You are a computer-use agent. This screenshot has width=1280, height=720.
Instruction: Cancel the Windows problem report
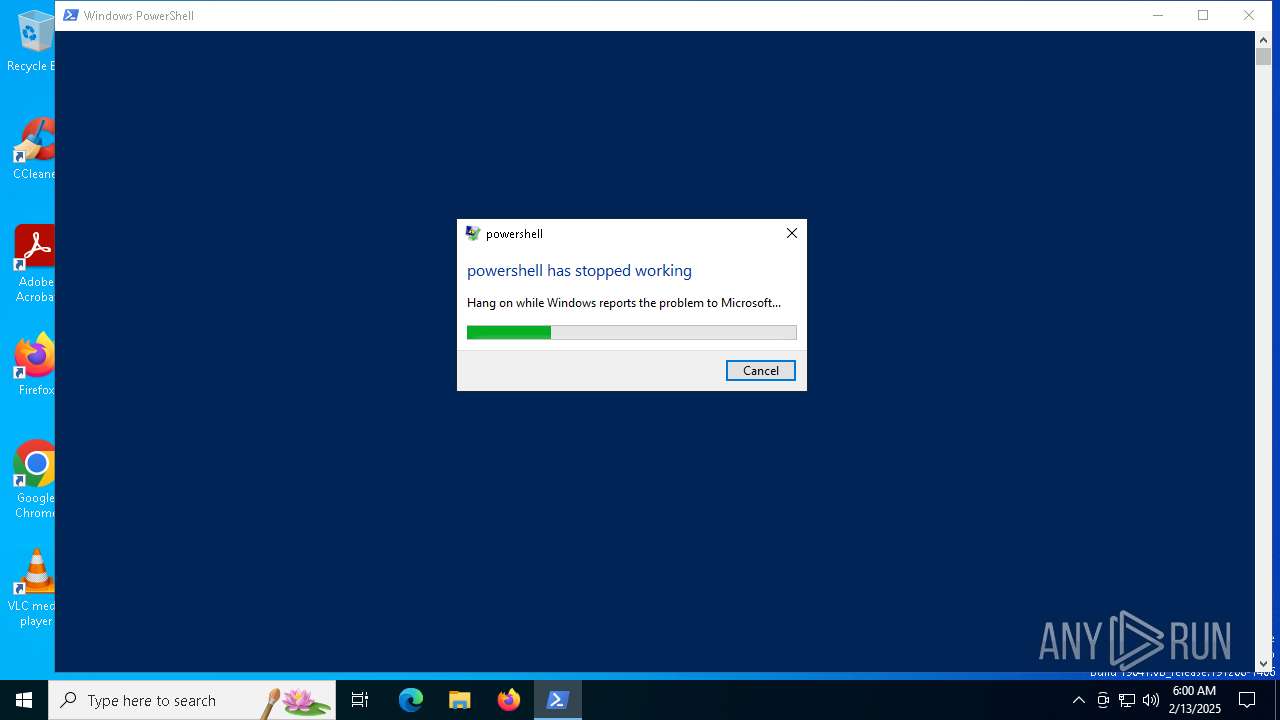coord(760,370)
